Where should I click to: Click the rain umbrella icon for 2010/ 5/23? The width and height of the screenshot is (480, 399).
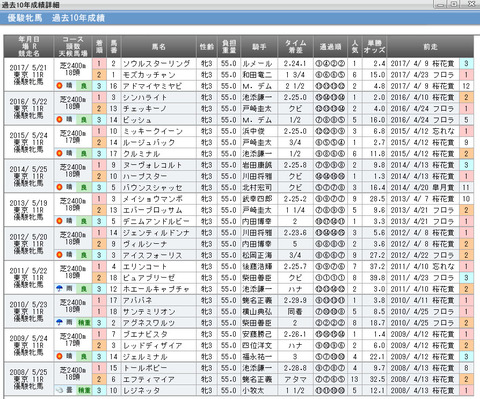pos(59,322)
